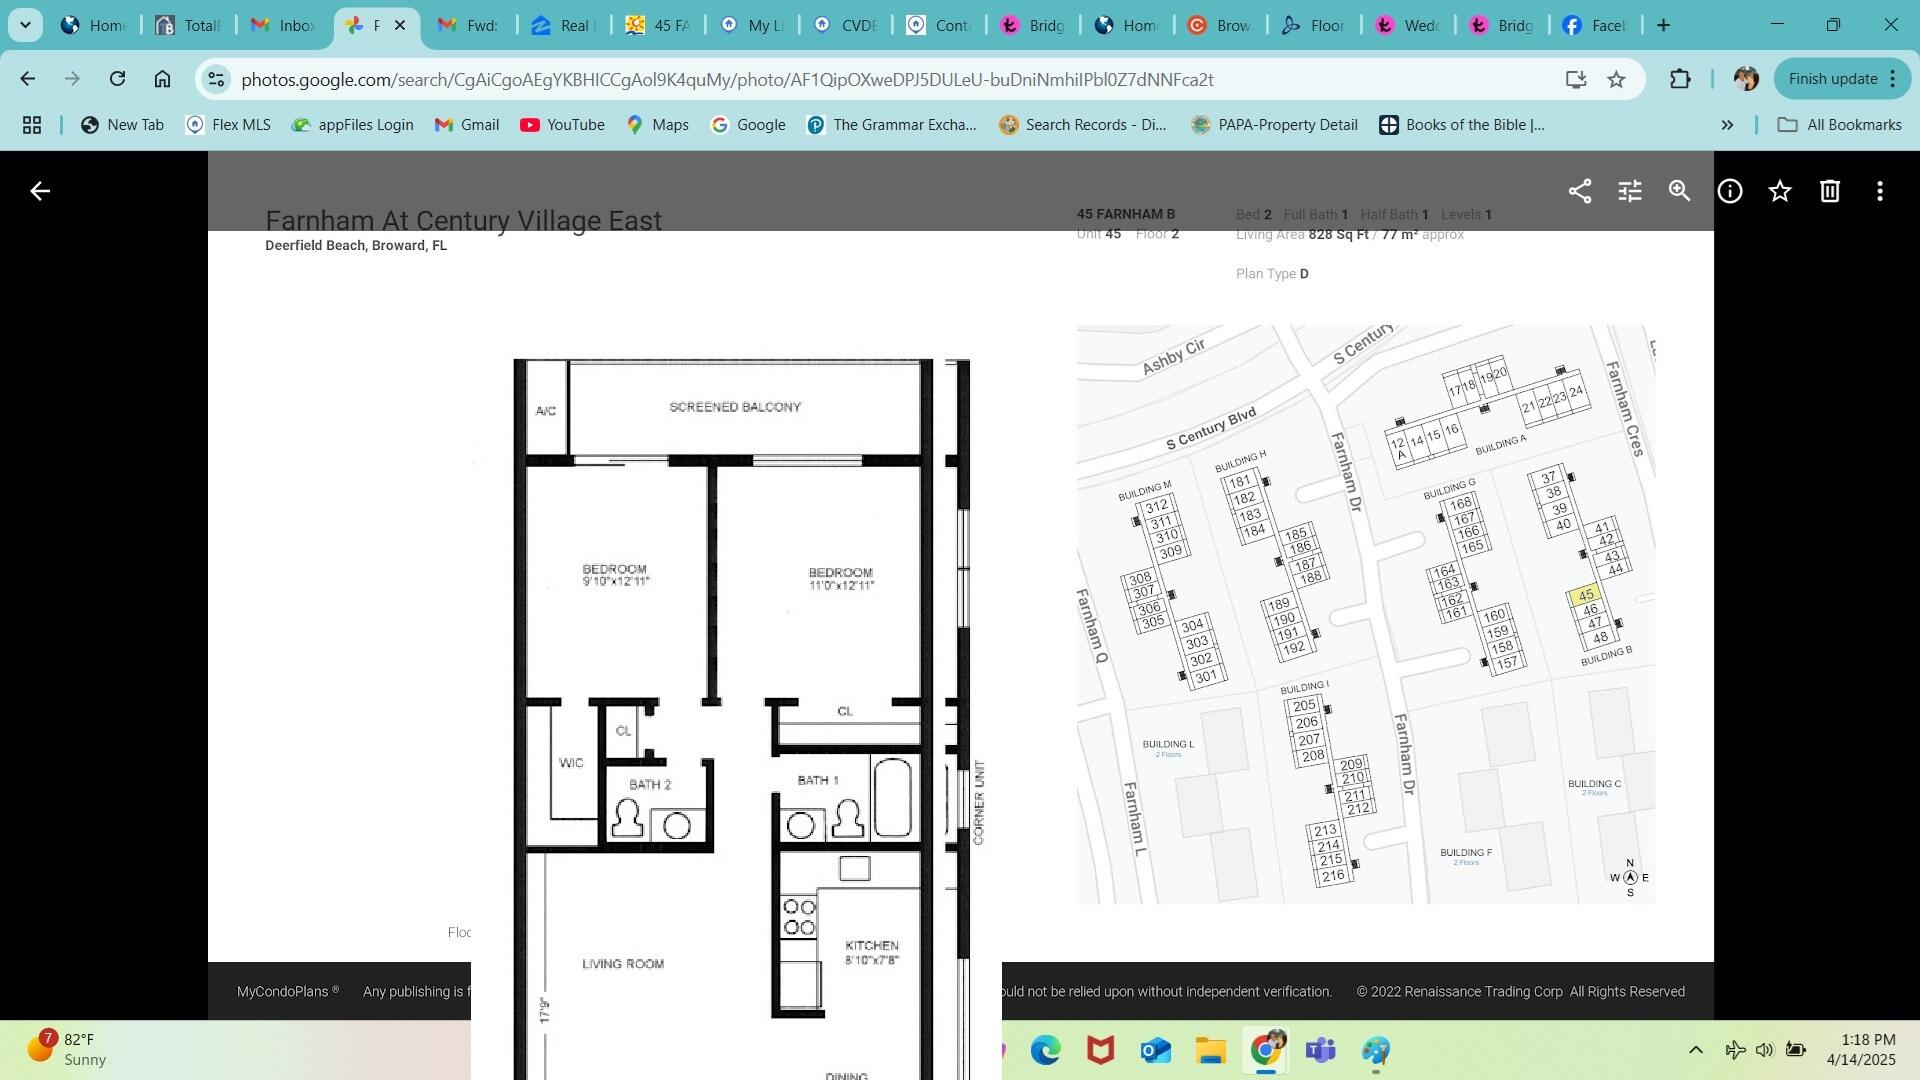The image size is (1920, 1080).
Task: Go to browser home page
Action: tap(162, 79)
